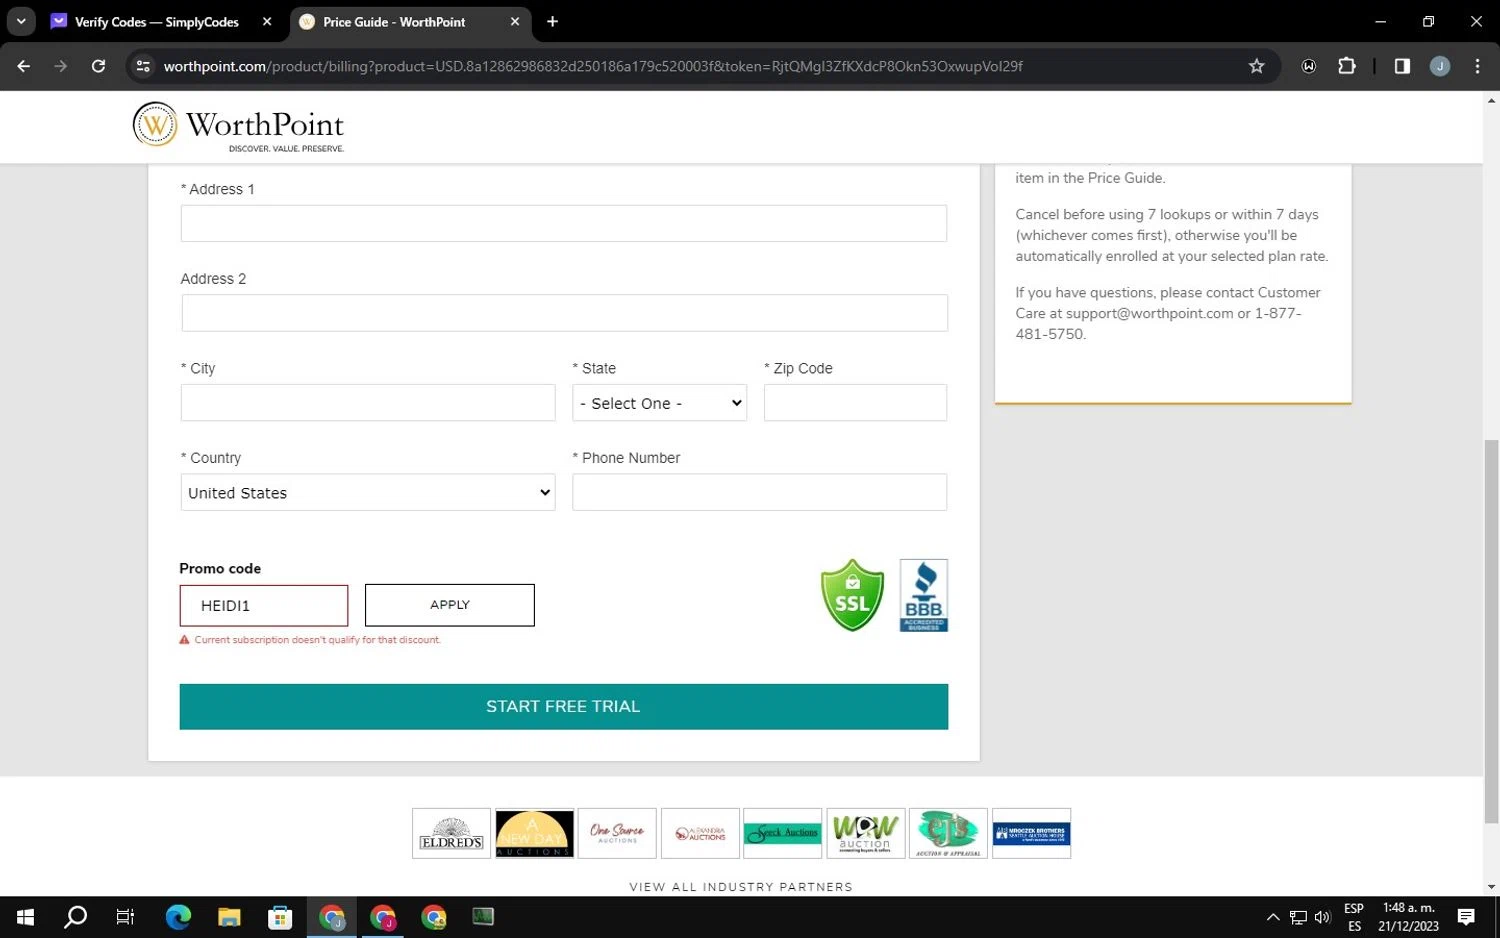Viewport: 1500px width, 938px height.
Task: Click into the Zip Code field
Action: [855, 403]
